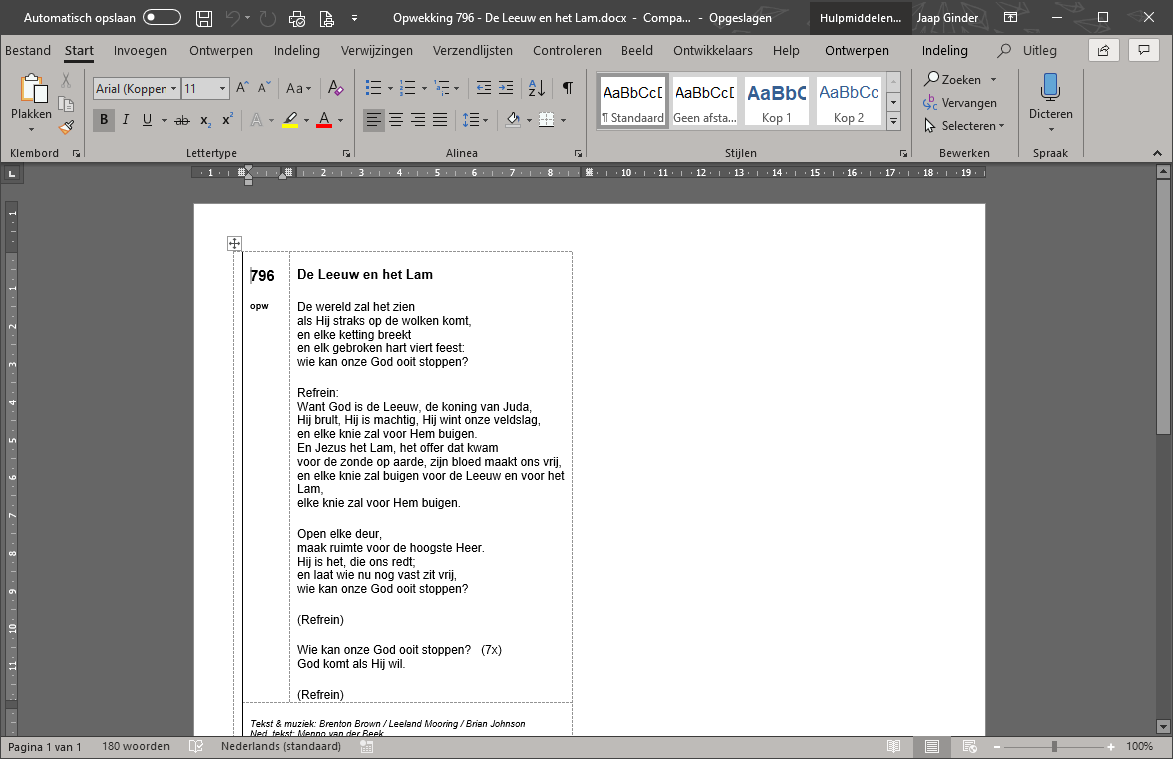Sort the text alphabetically with the A-Z icon

(537, 88)
